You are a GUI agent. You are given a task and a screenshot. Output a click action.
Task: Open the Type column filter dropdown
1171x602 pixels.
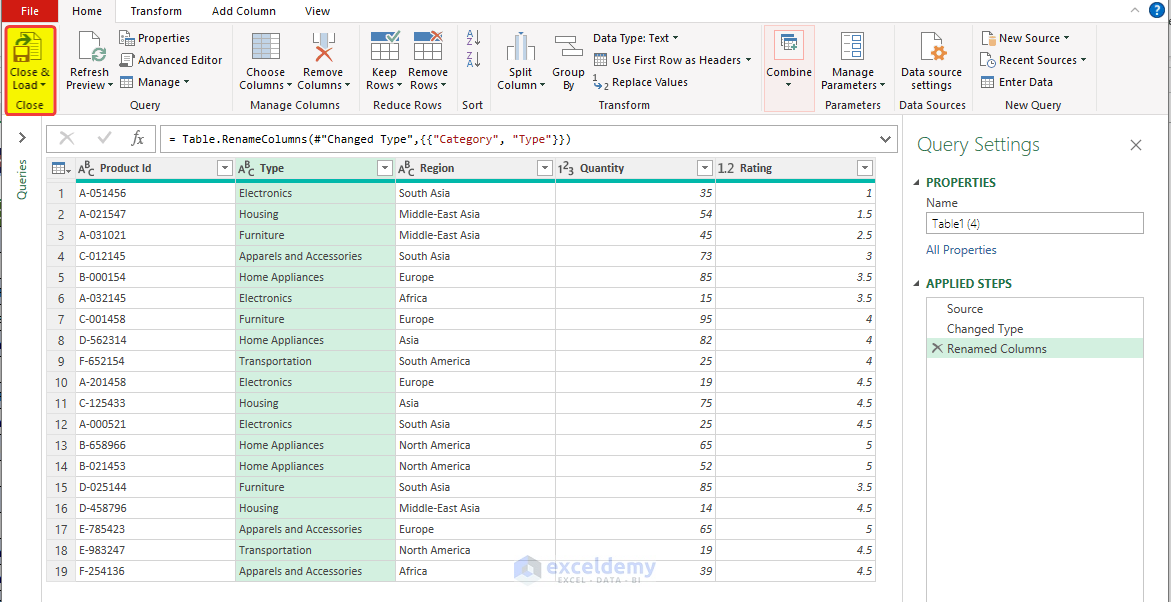point(385,169)
